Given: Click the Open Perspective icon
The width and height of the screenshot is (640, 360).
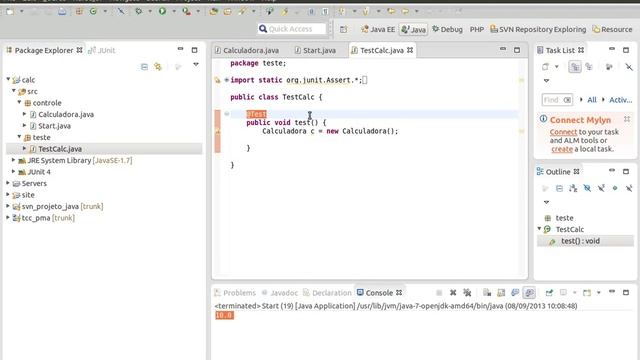Looking at the screenshot, I should 344,29.
